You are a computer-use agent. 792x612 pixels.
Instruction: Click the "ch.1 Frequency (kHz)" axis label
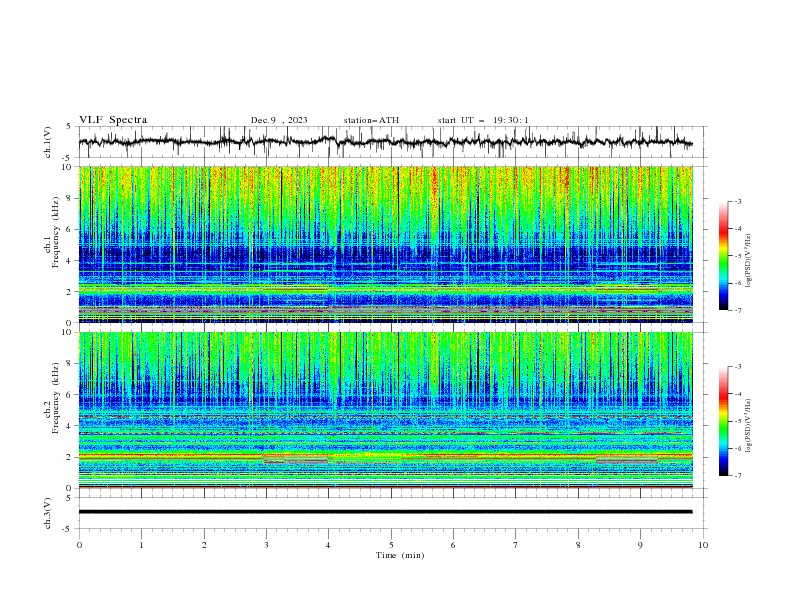coord(52,233)
